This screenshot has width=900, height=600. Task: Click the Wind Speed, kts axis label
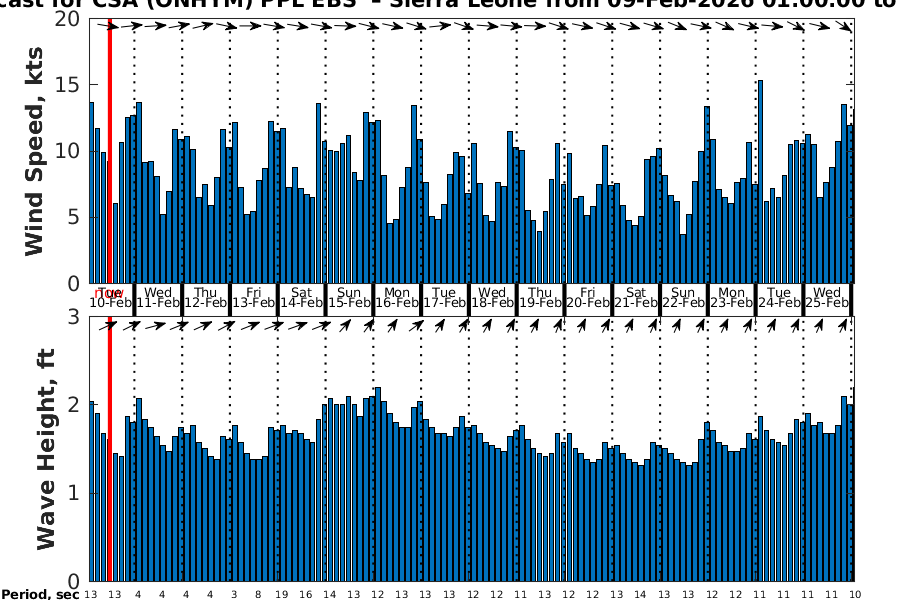click(35, 150)
